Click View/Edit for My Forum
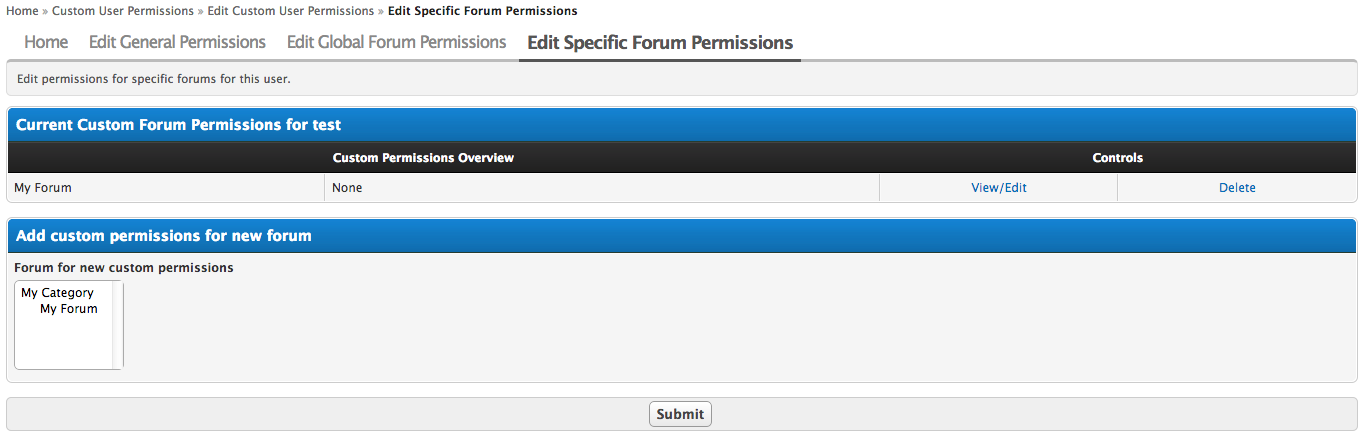Screen dimensions: 1367x439 click(x=998, y=187)
